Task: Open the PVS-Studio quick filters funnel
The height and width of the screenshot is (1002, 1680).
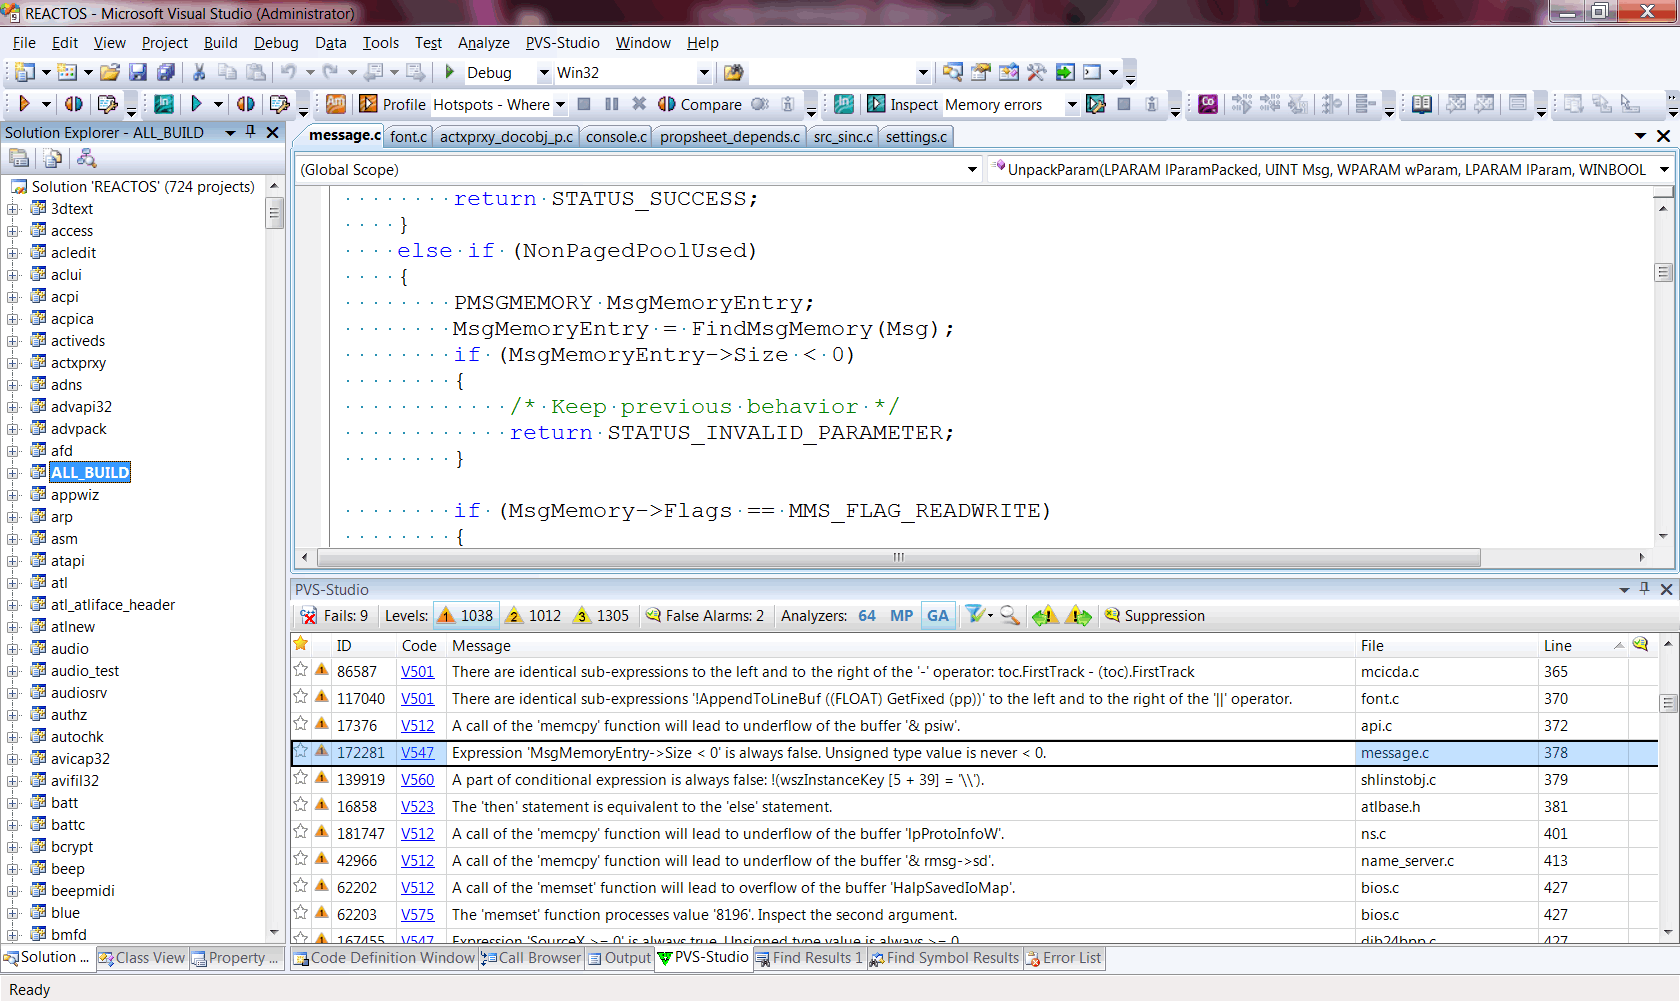Action: pyautogui.click(x=978, y=616)
